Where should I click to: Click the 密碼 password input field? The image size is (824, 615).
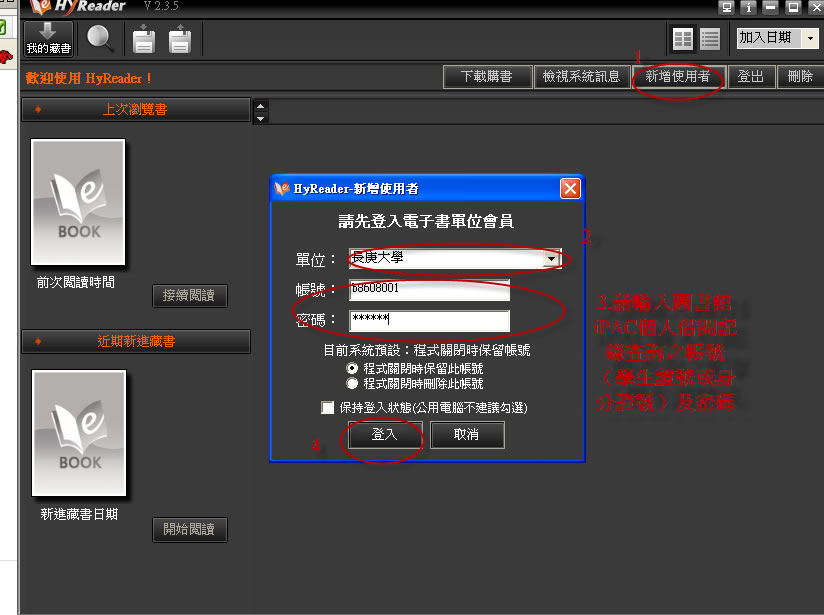click(x=429, y=320)
